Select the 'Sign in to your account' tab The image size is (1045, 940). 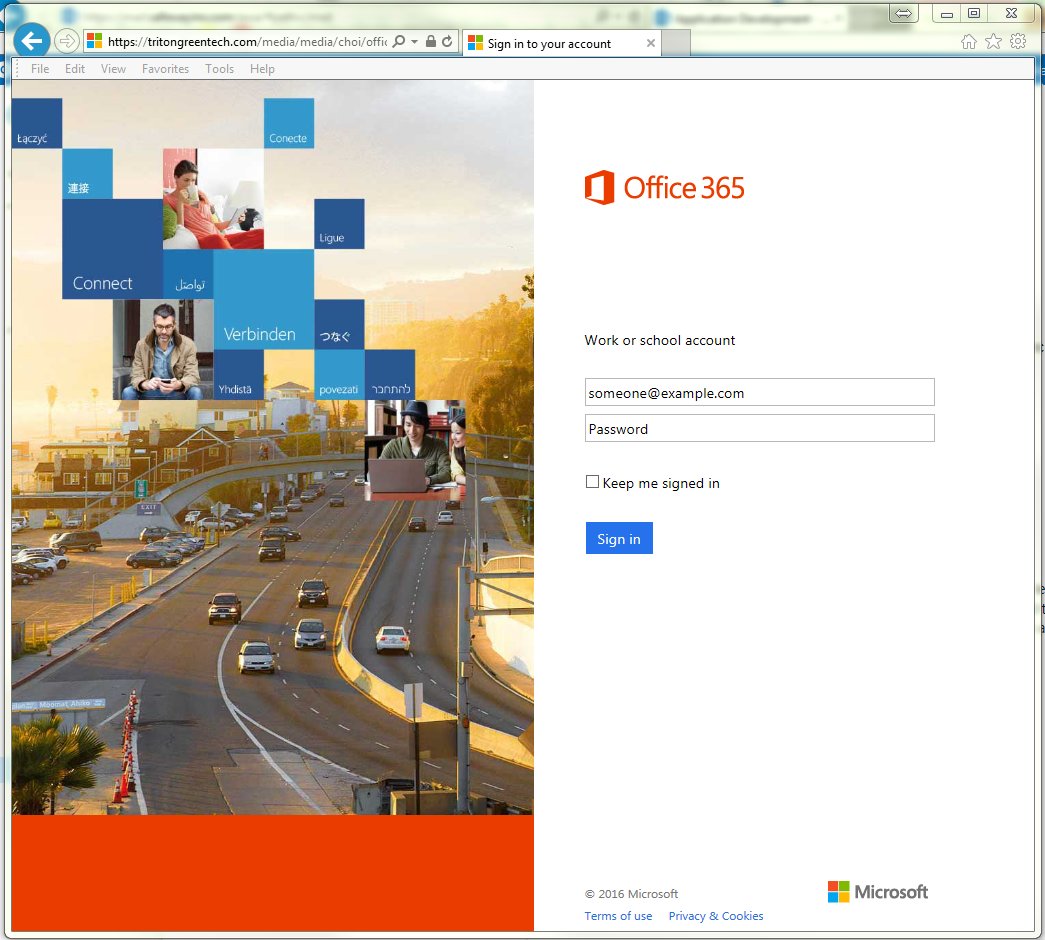click(561, 43)
